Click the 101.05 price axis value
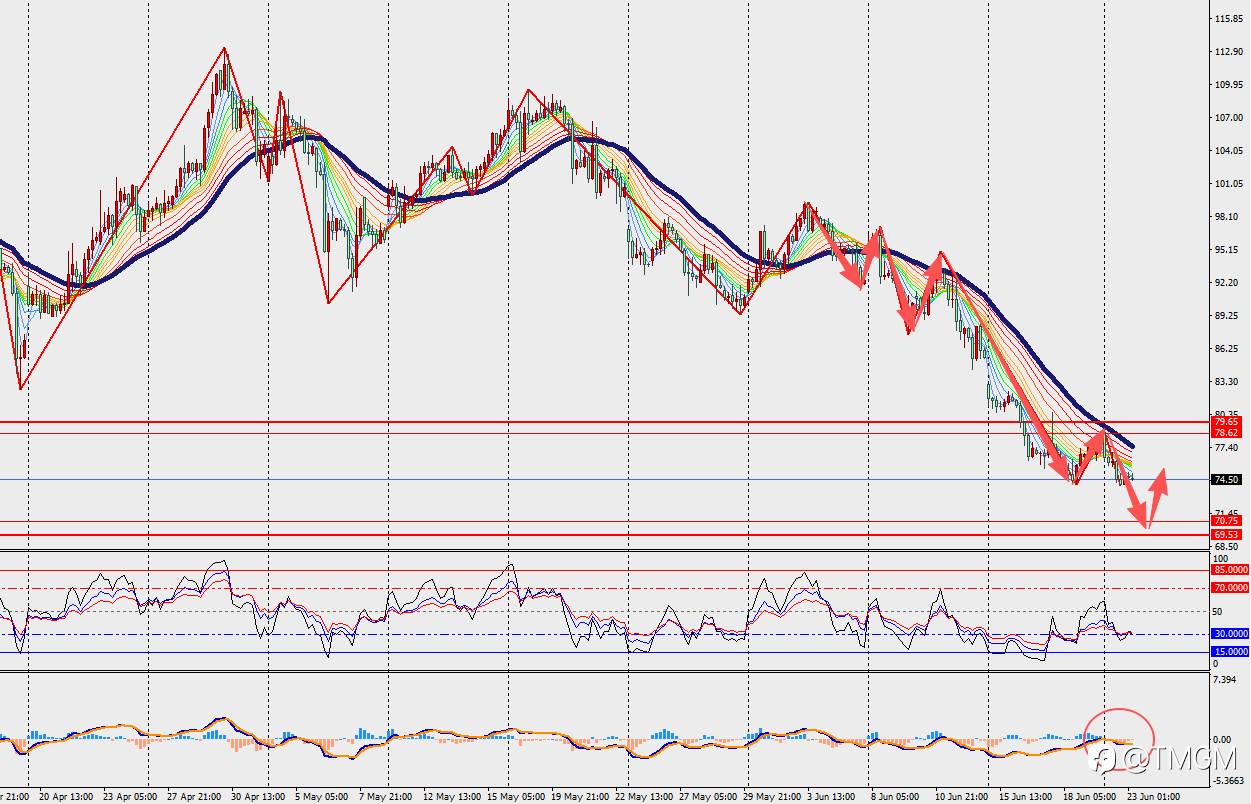This screenshot has height=804, width=1251. click(1228, 184)
